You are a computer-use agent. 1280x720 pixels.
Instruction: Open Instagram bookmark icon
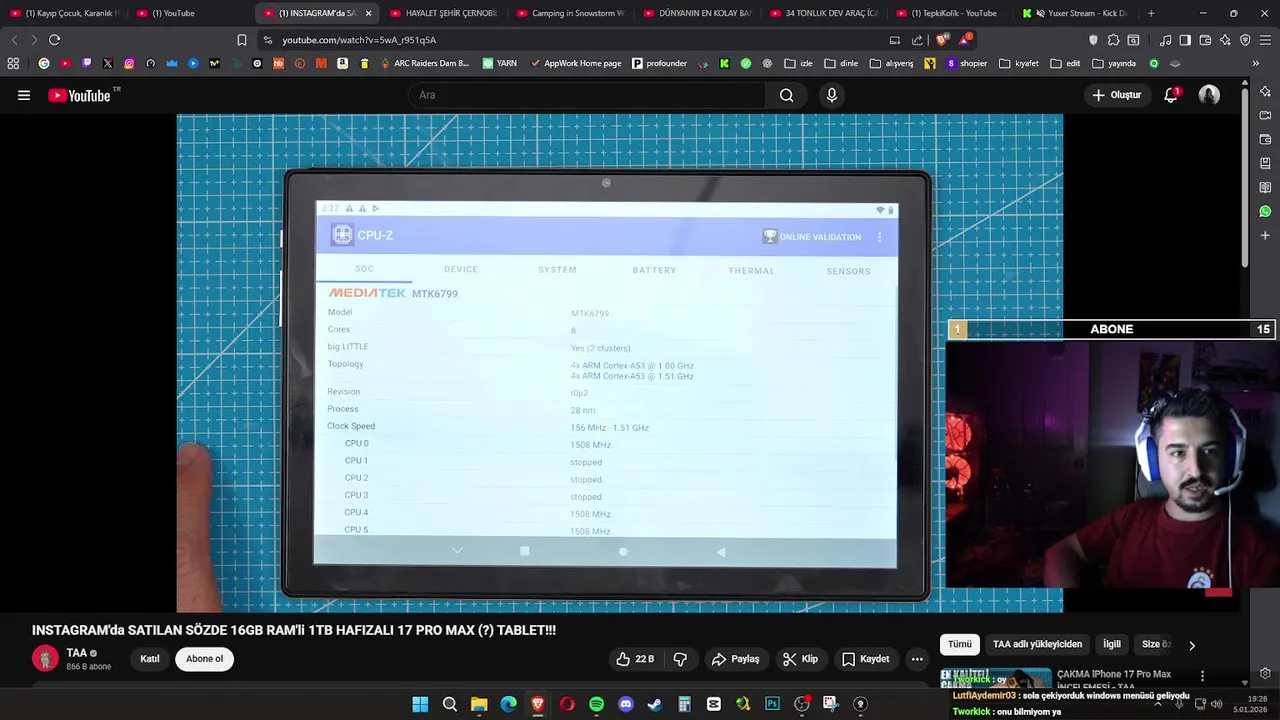tap(129, 63)
